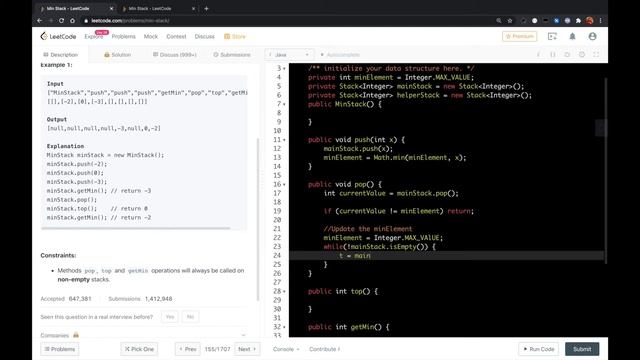Expand the Companies section
The image size is (640, 360).
[243, 335]
